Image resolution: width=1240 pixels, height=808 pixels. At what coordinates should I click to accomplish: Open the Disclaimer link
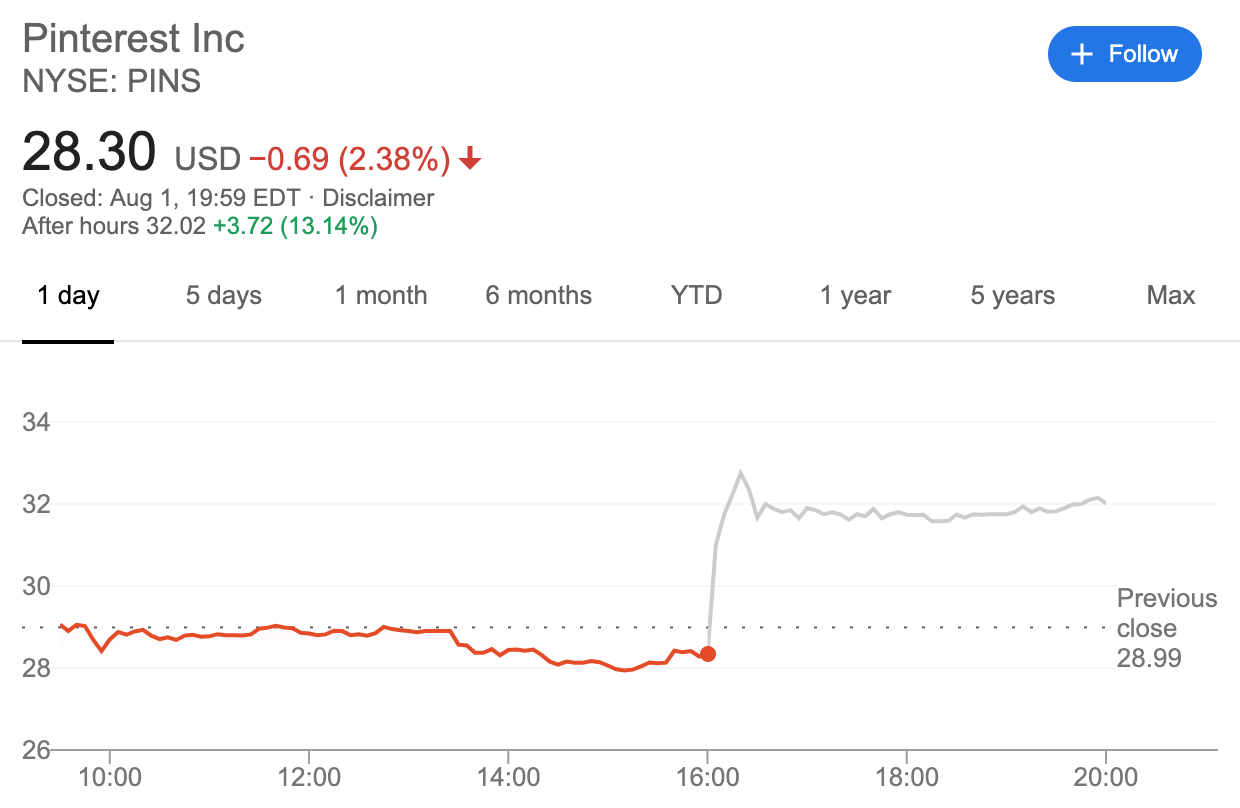[378, 198]
